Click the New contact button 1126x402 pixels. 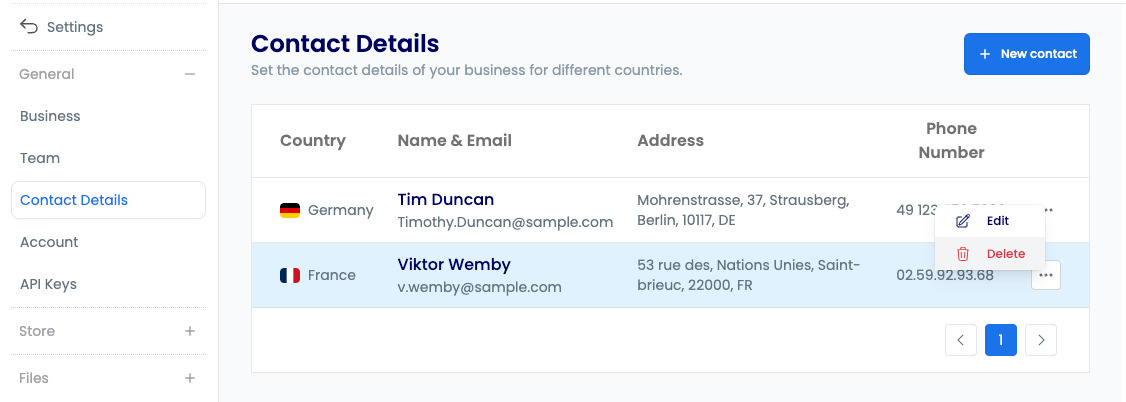tap(1026, 54)
